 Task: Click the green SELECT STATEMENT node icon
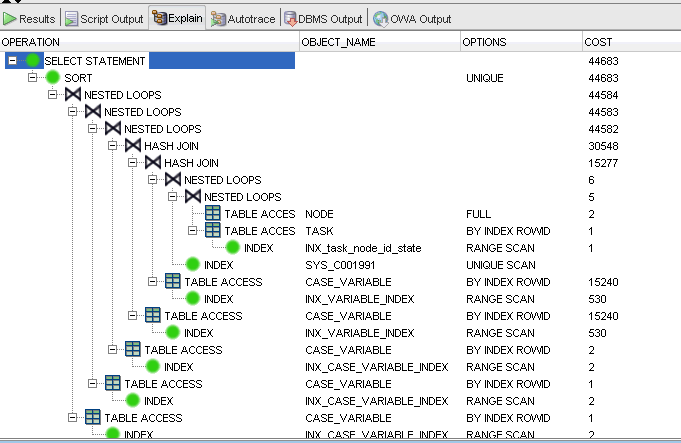tap(34, 61)
